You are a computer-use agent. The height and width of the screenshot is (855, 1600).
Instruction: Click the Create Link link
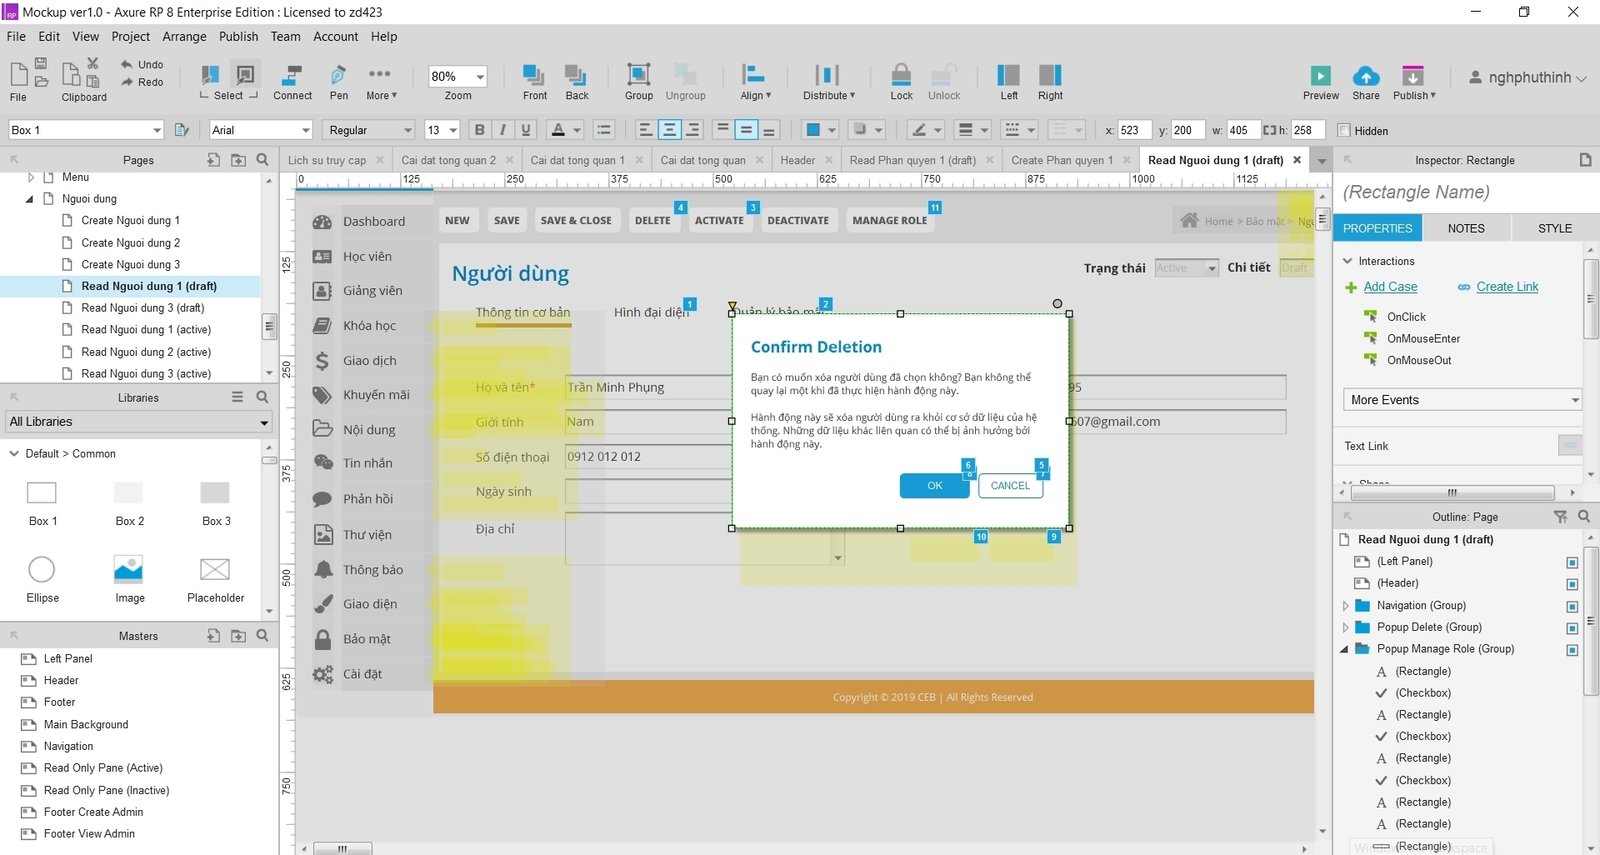(x=1507, y=287)
